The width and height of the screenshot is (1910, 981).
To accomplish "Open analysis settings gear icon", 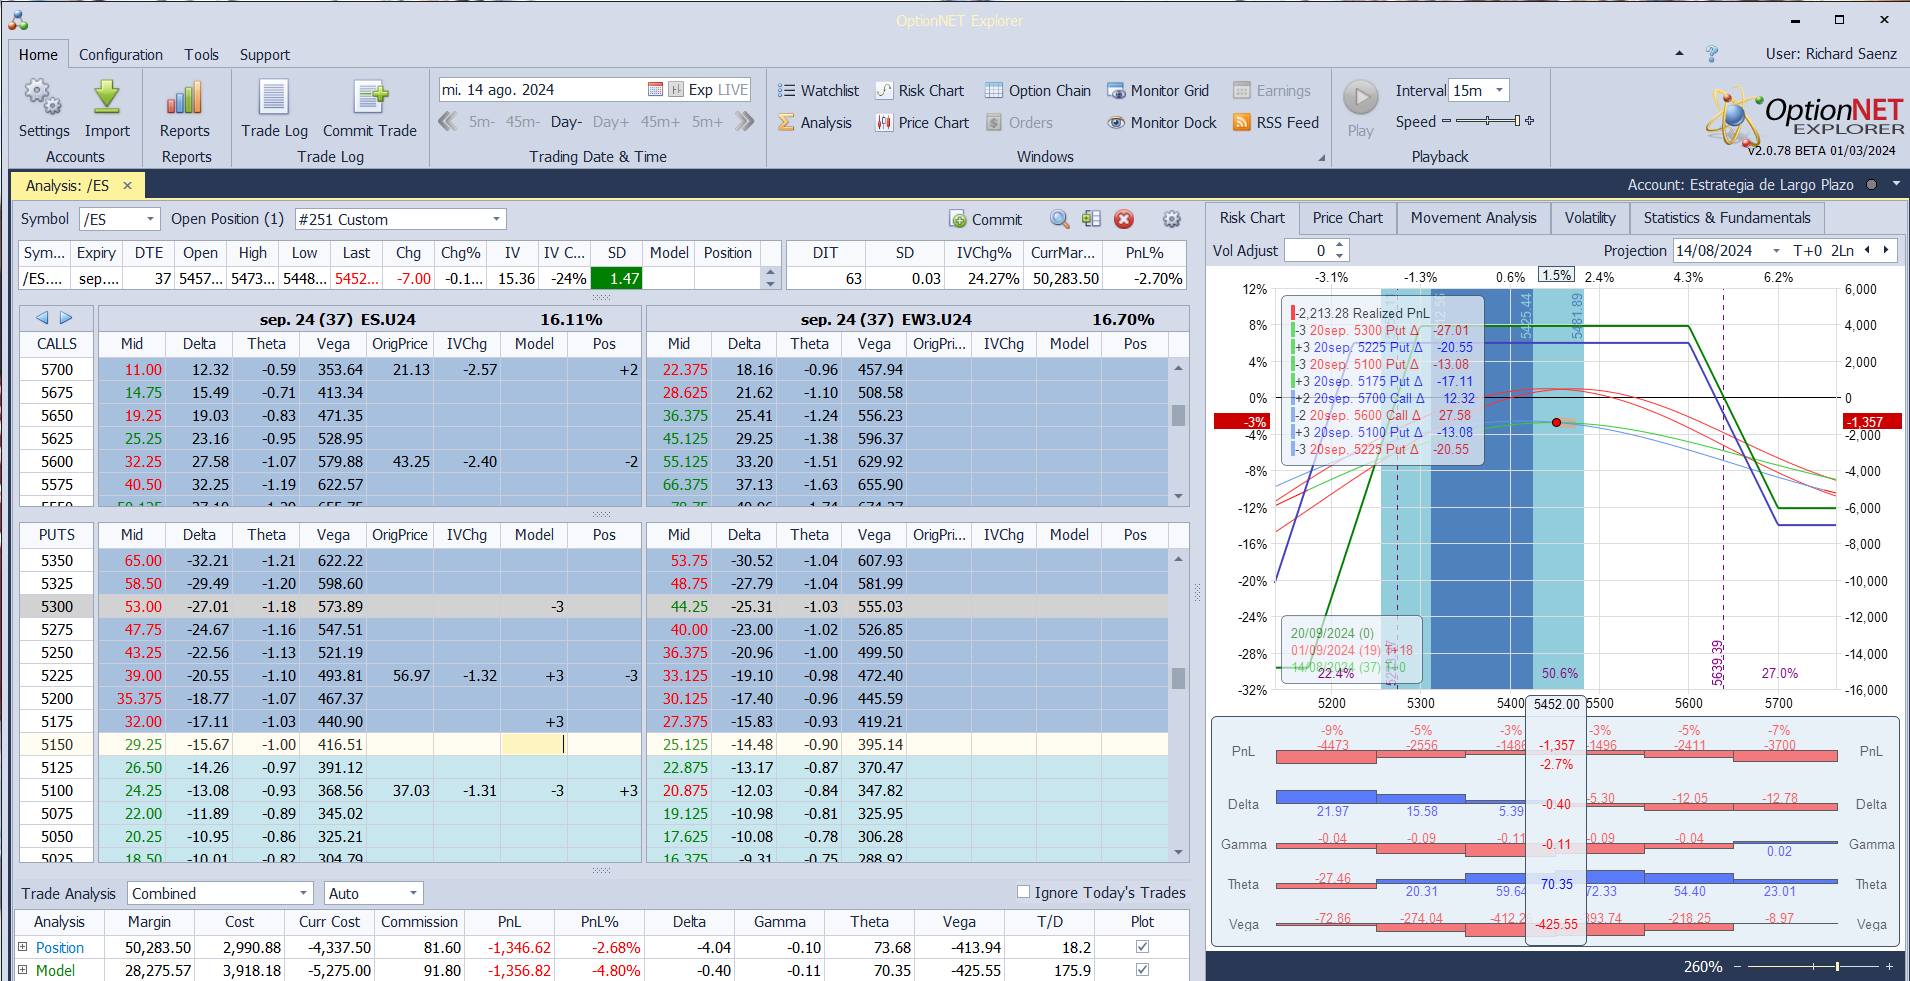I will coord(1172,219).
